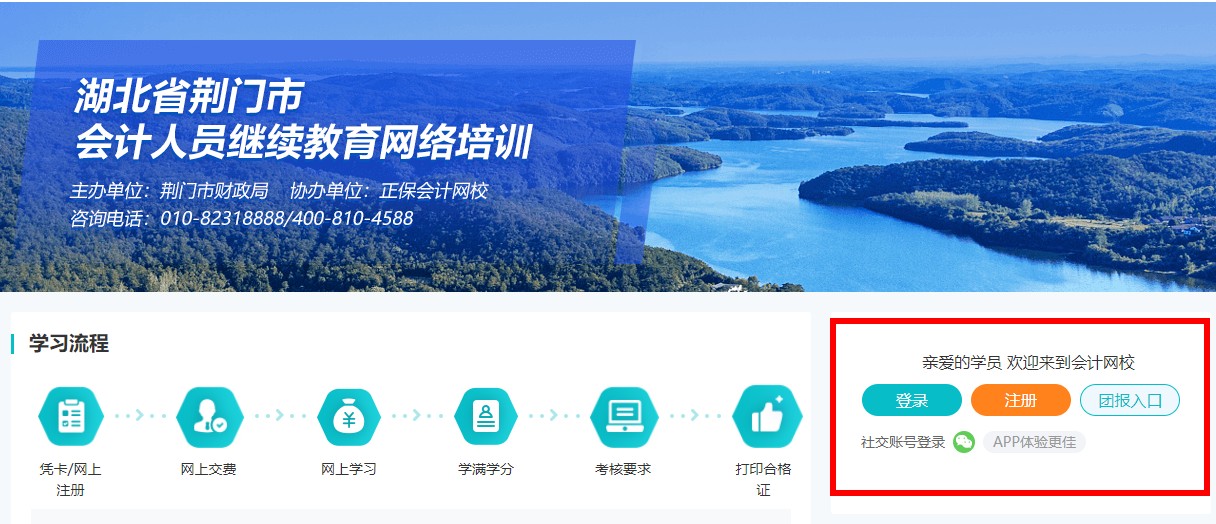
Task: Click the 网上交费 step label
Action: click(x=209, y=469)
